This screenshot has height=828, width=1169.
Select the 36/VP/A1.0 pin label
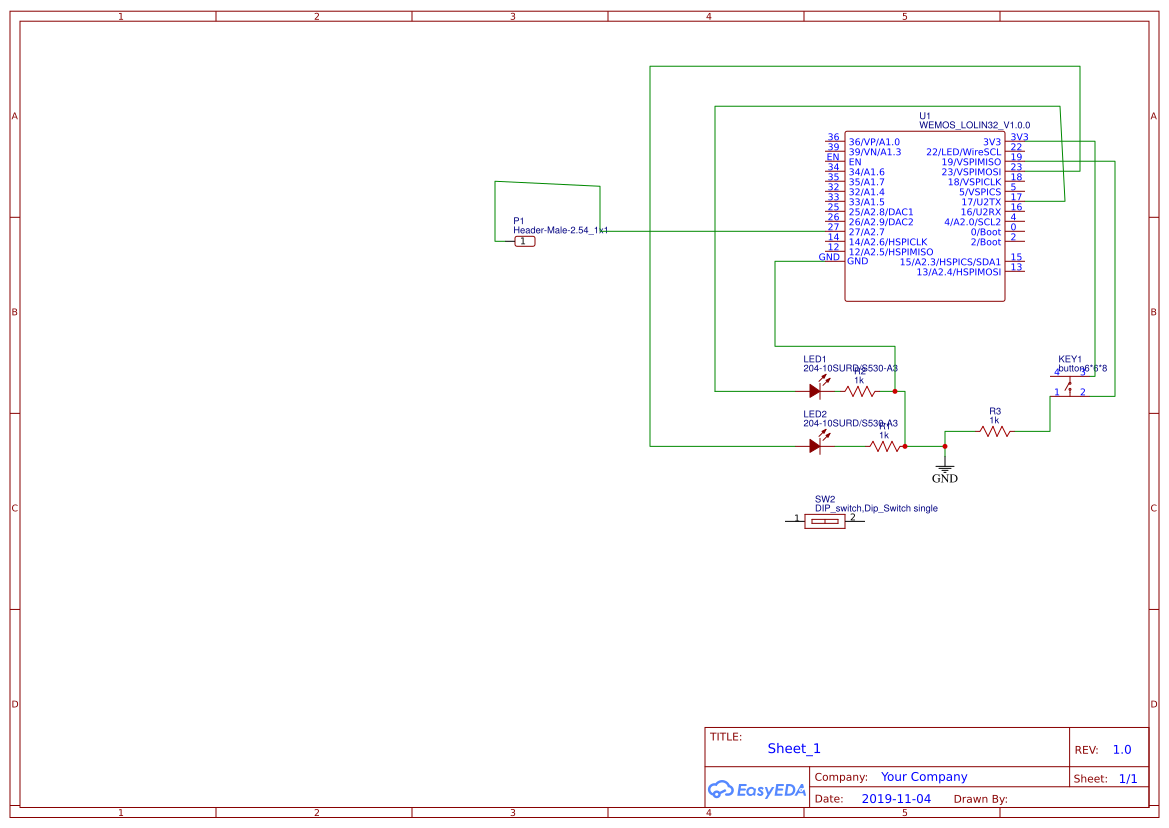point(874,142)
